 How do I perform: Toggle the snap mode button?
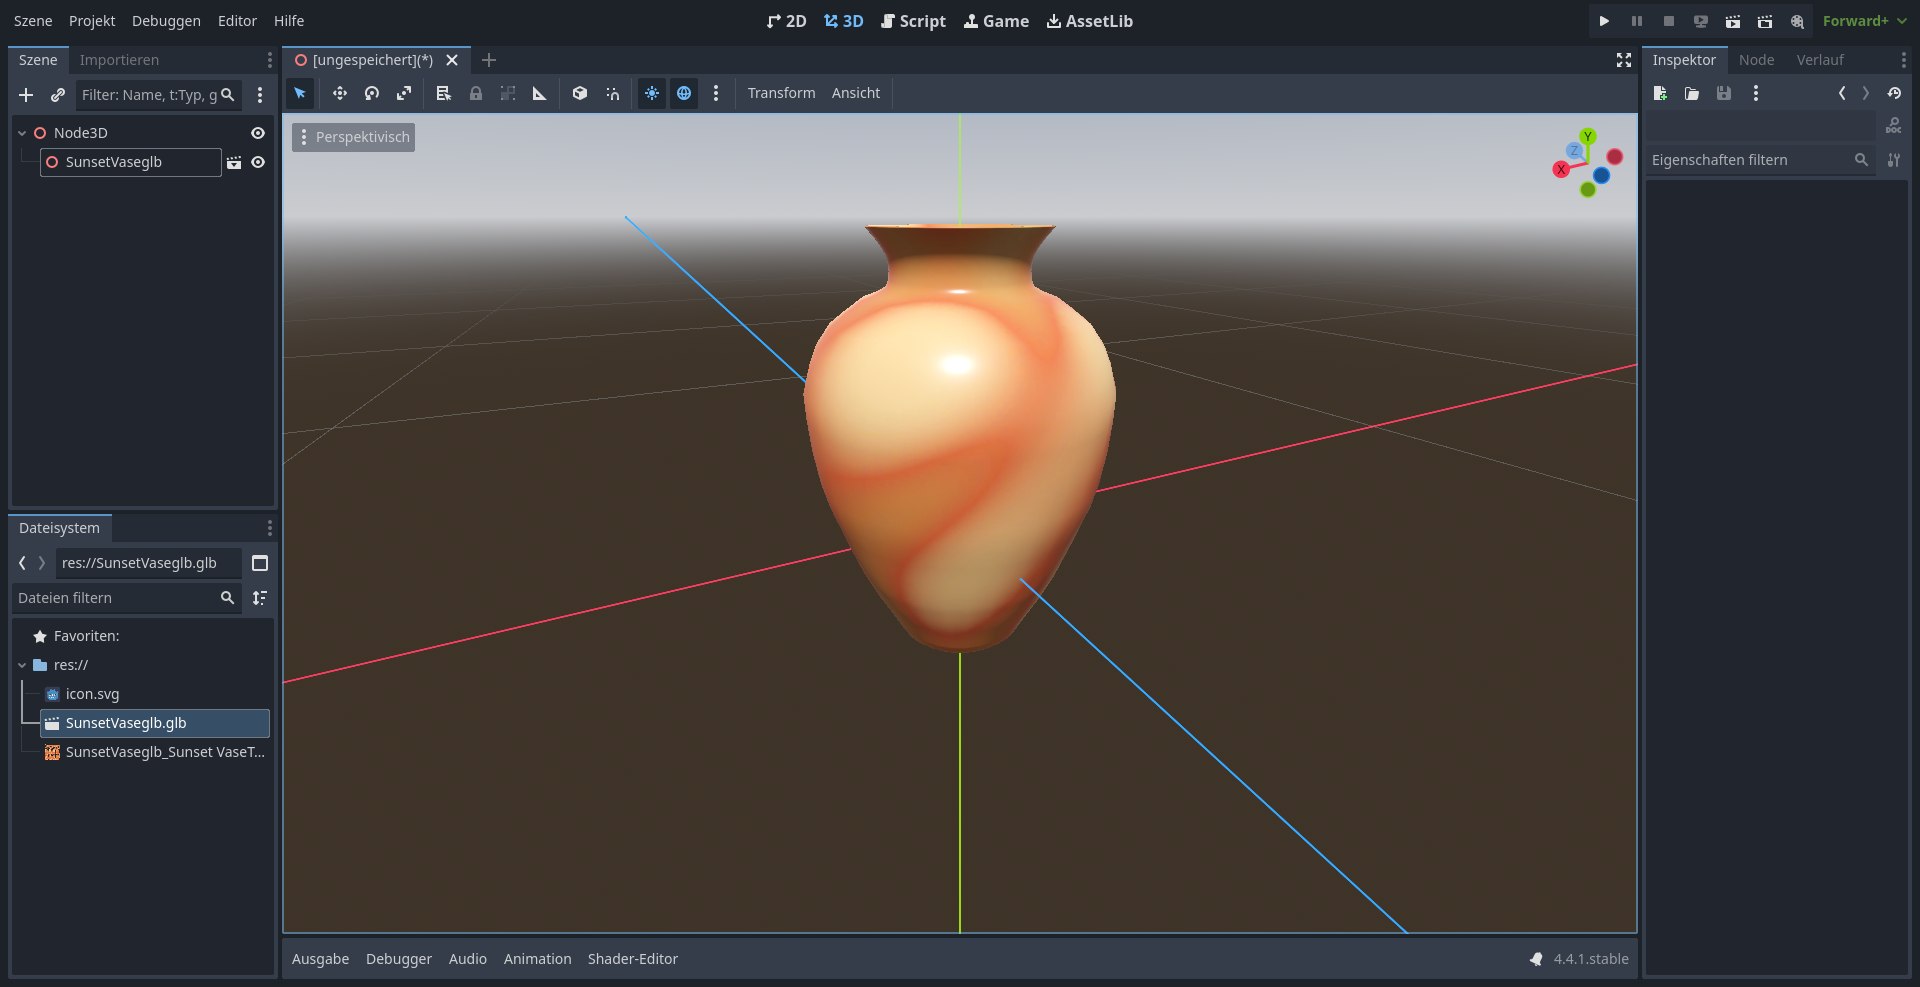(x=612, y=93)
